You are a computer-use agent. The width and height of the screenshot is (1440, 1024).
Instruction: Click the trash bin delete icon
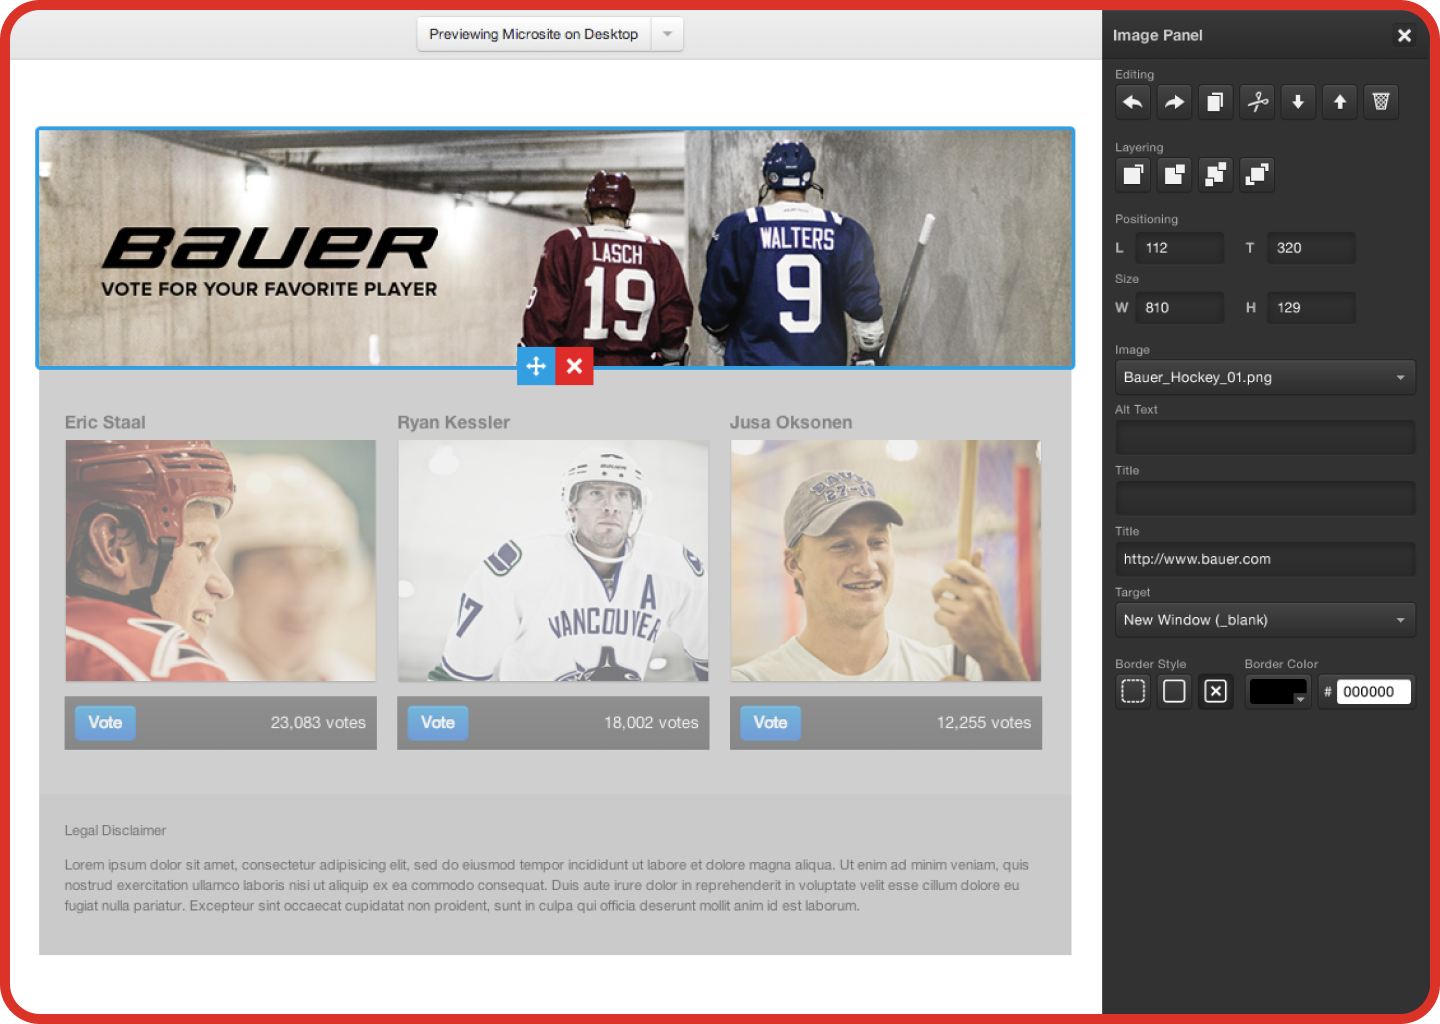1381,102
